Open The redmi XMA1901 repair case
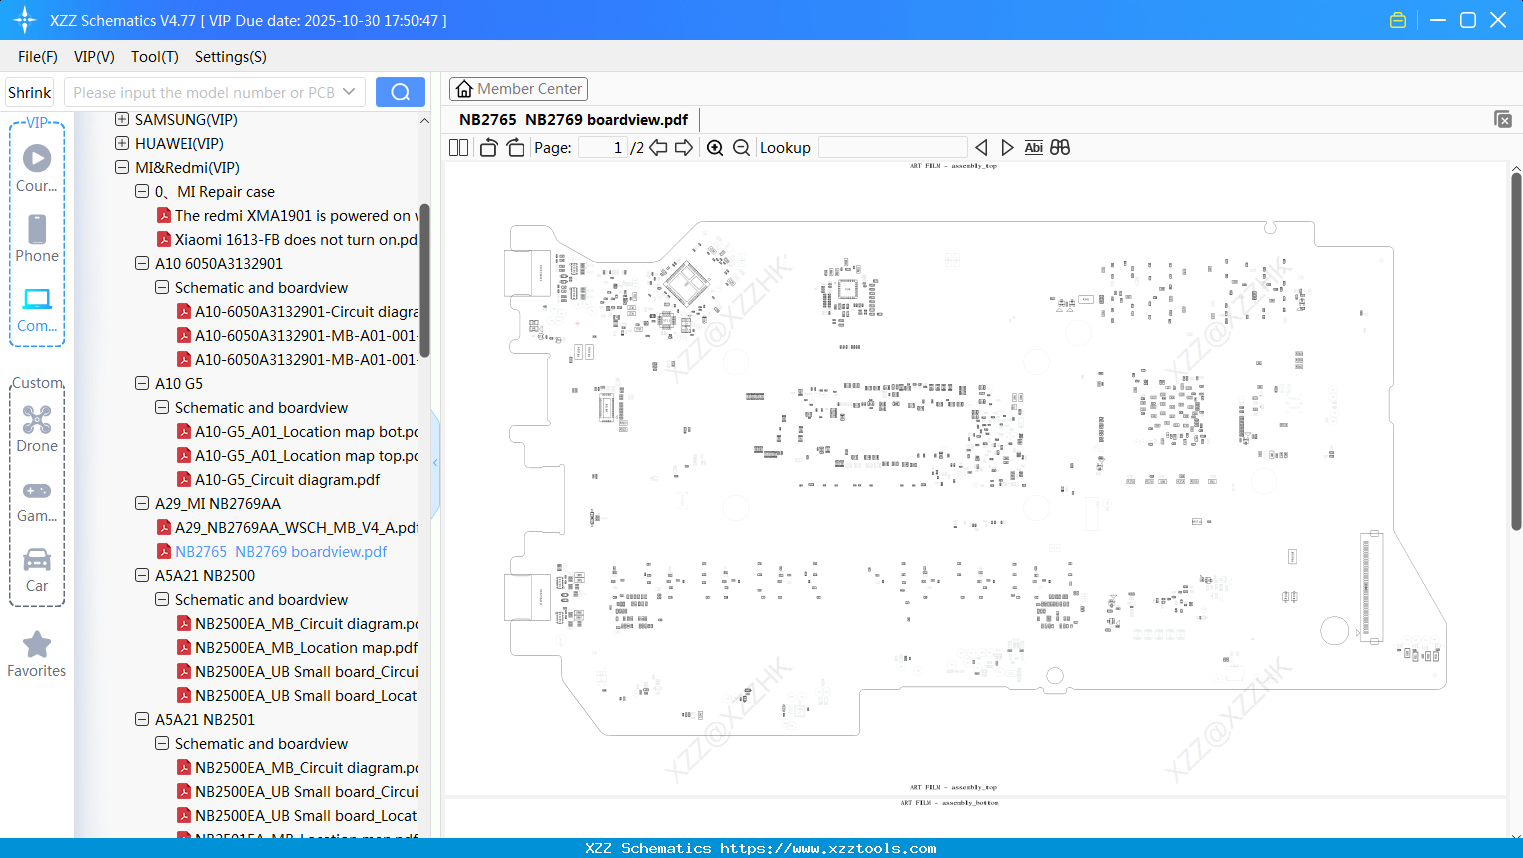Viewport: 1523px width, 858px height. click(296, 216)
